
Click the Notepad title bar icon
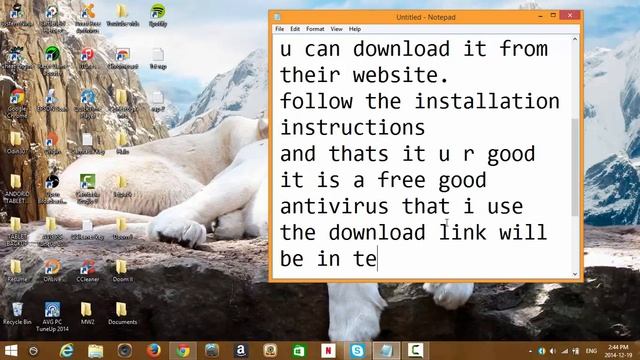[277, 17]
